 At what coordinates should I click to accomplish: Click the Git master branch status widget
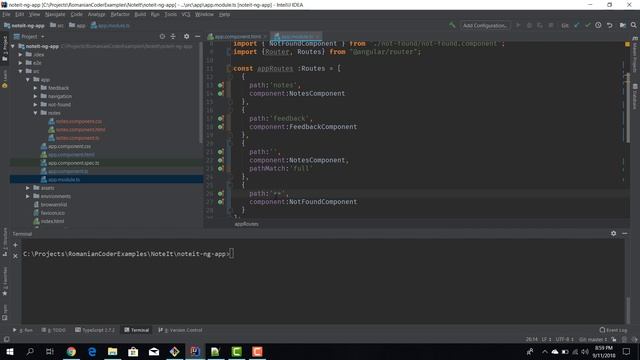(x=593, y=339)
